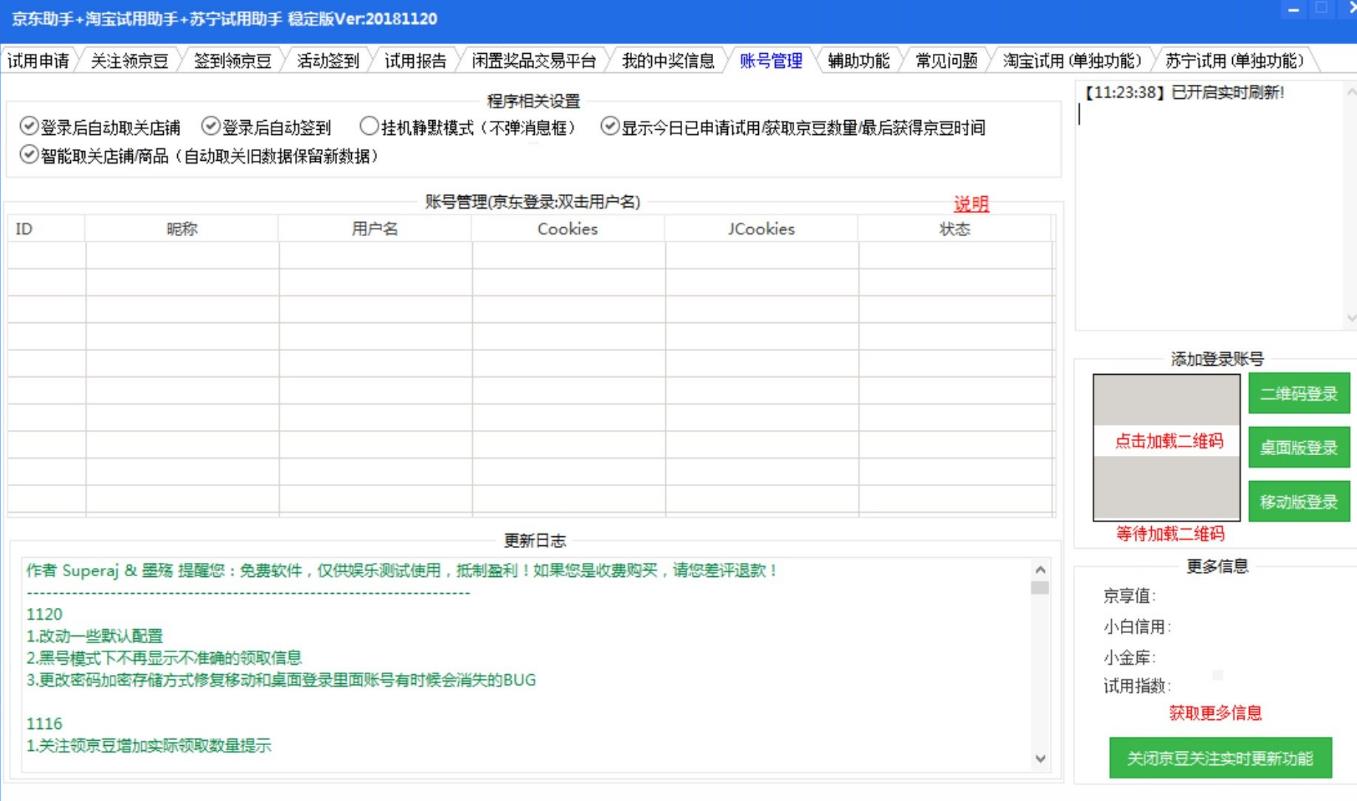Viewport: 1357px width, 801px height.
Task: Click the 2.黑号模式下 log line
Action: (x=164, y=658)
